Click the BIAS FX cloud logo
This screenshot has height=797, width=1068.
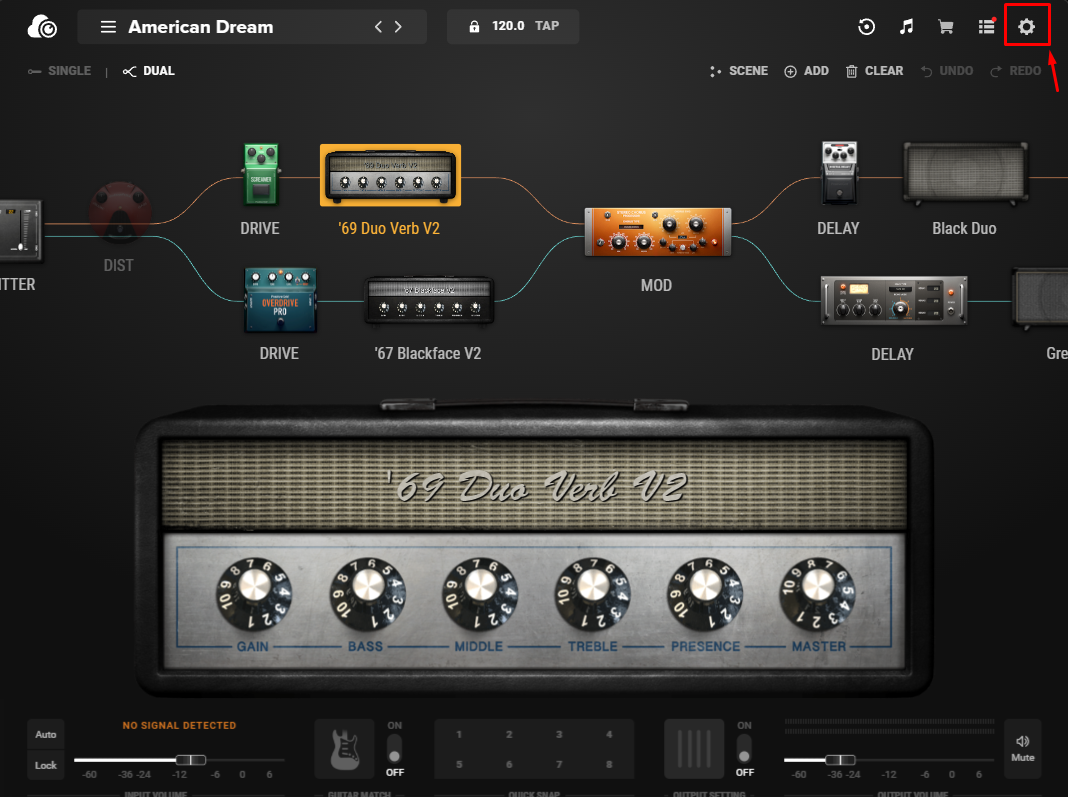[42, 27]
